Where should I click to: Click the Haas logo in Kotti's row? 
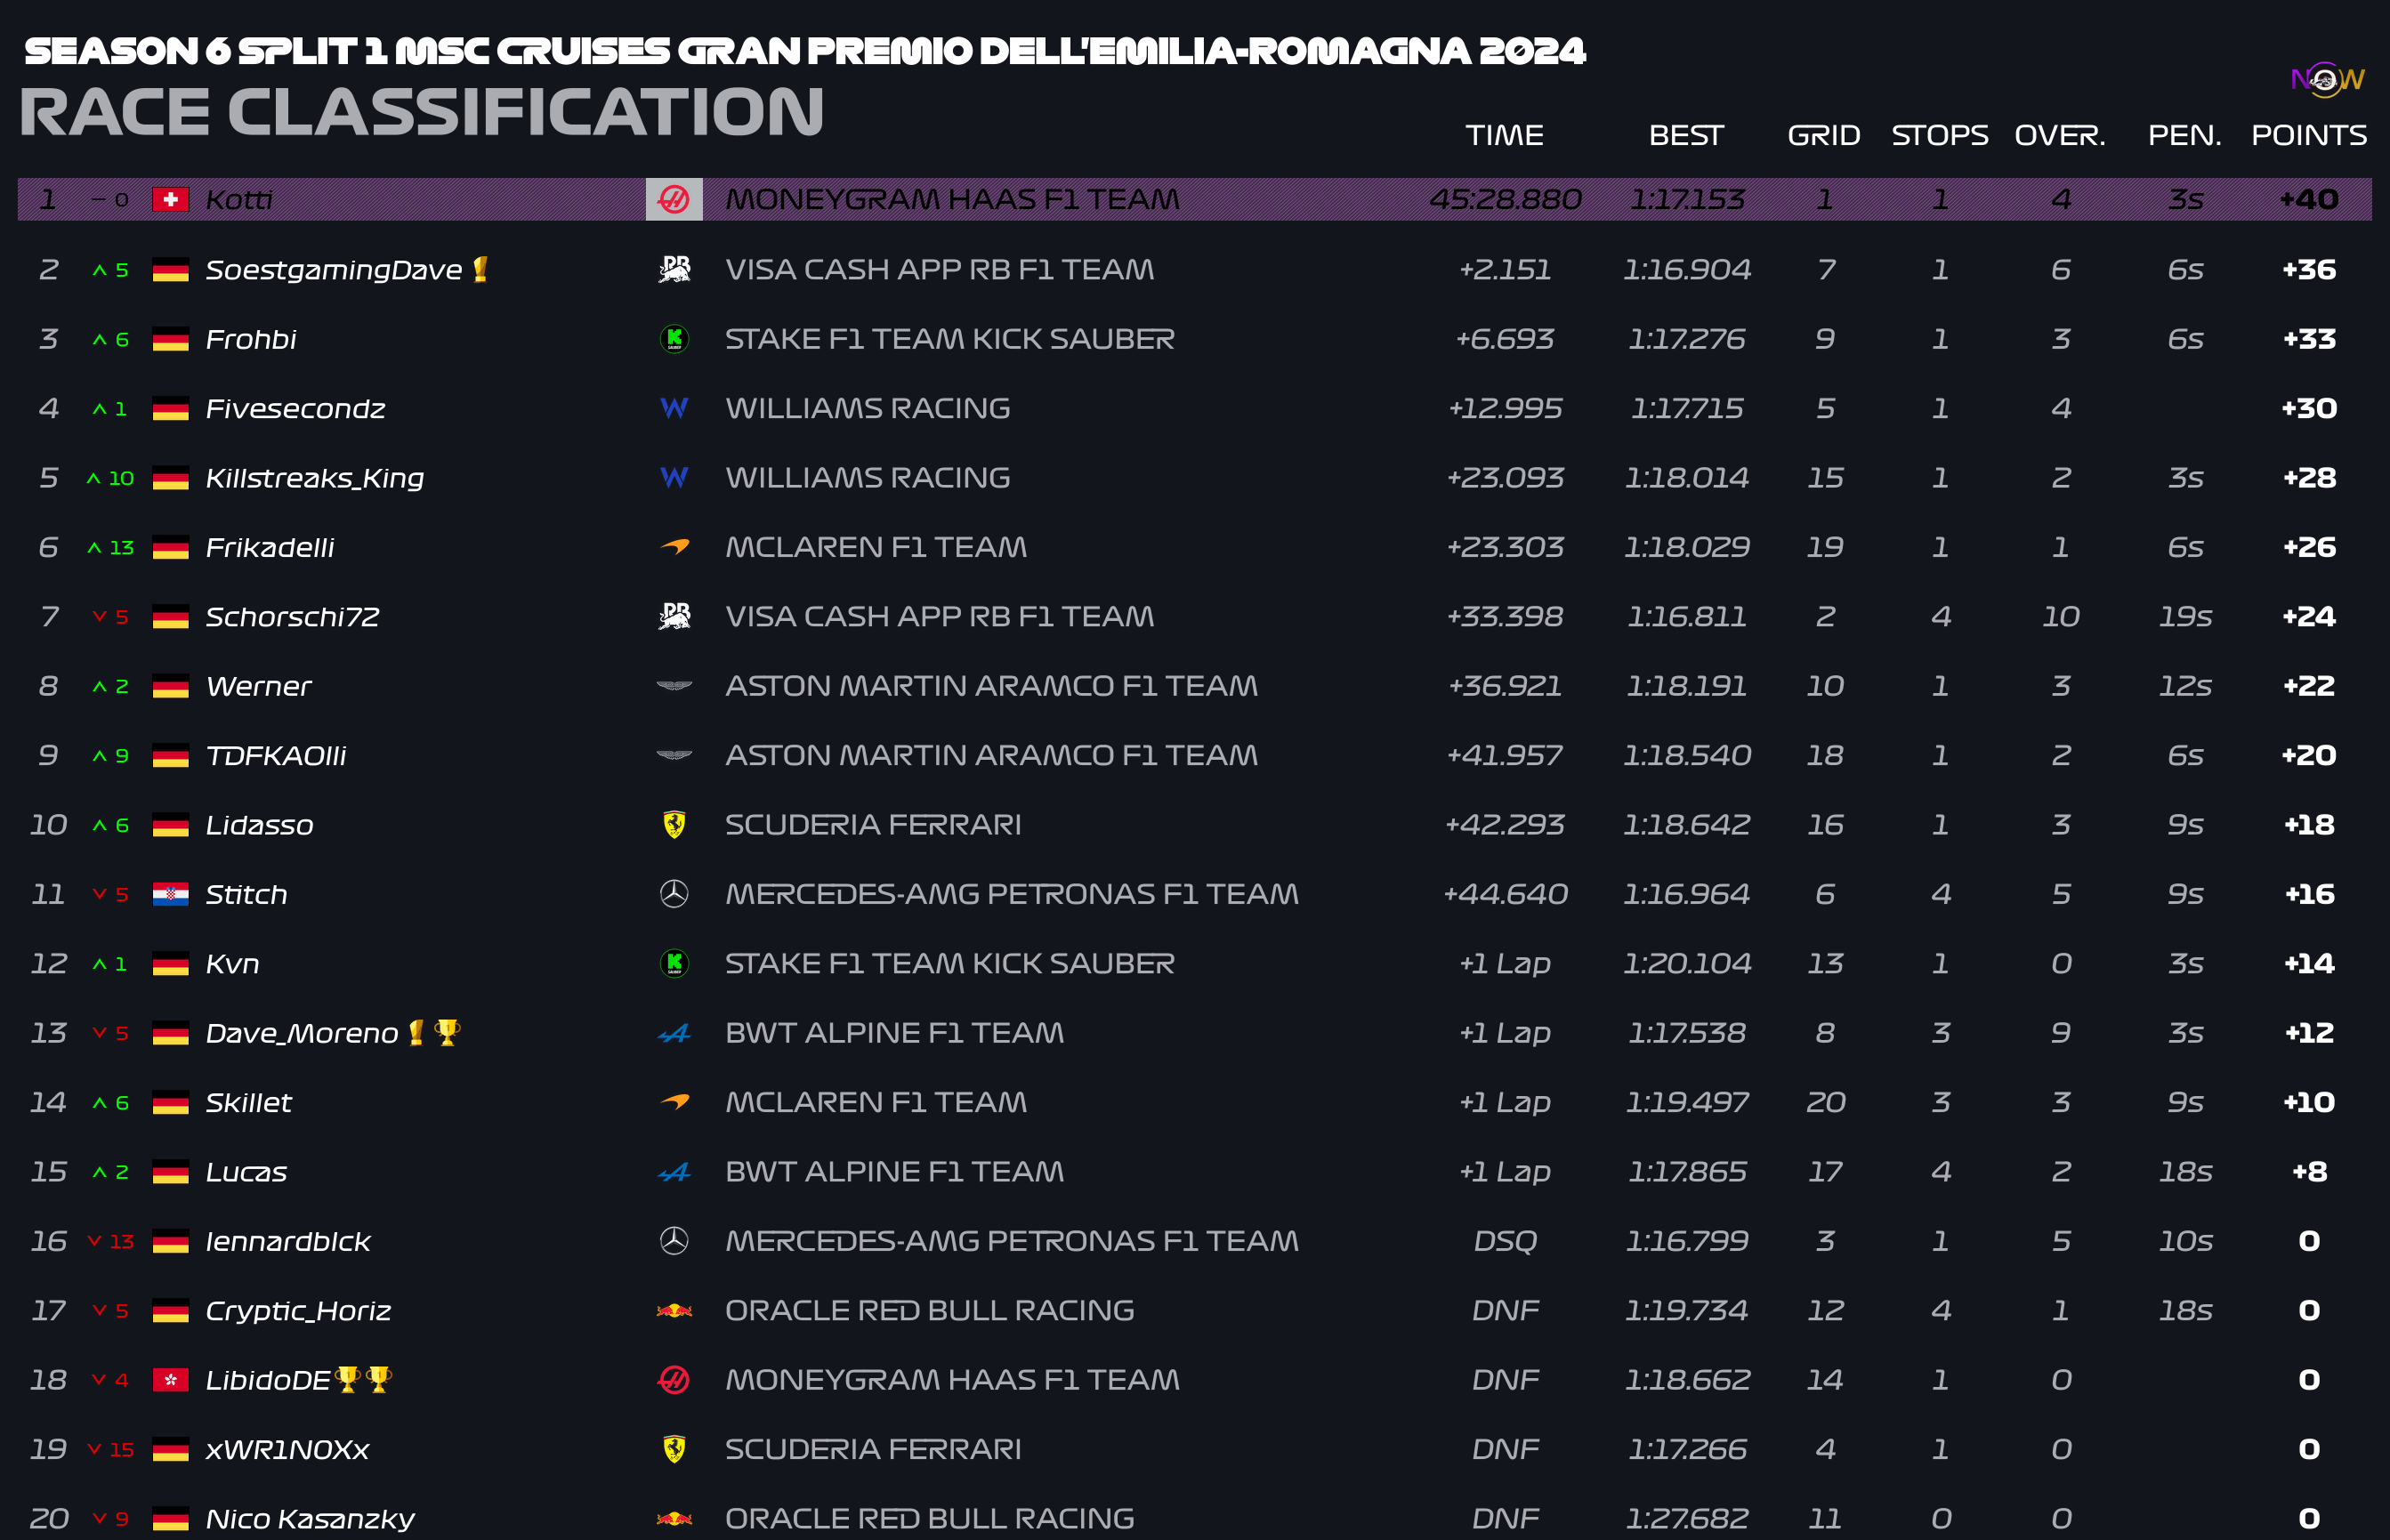click(674, 199)
